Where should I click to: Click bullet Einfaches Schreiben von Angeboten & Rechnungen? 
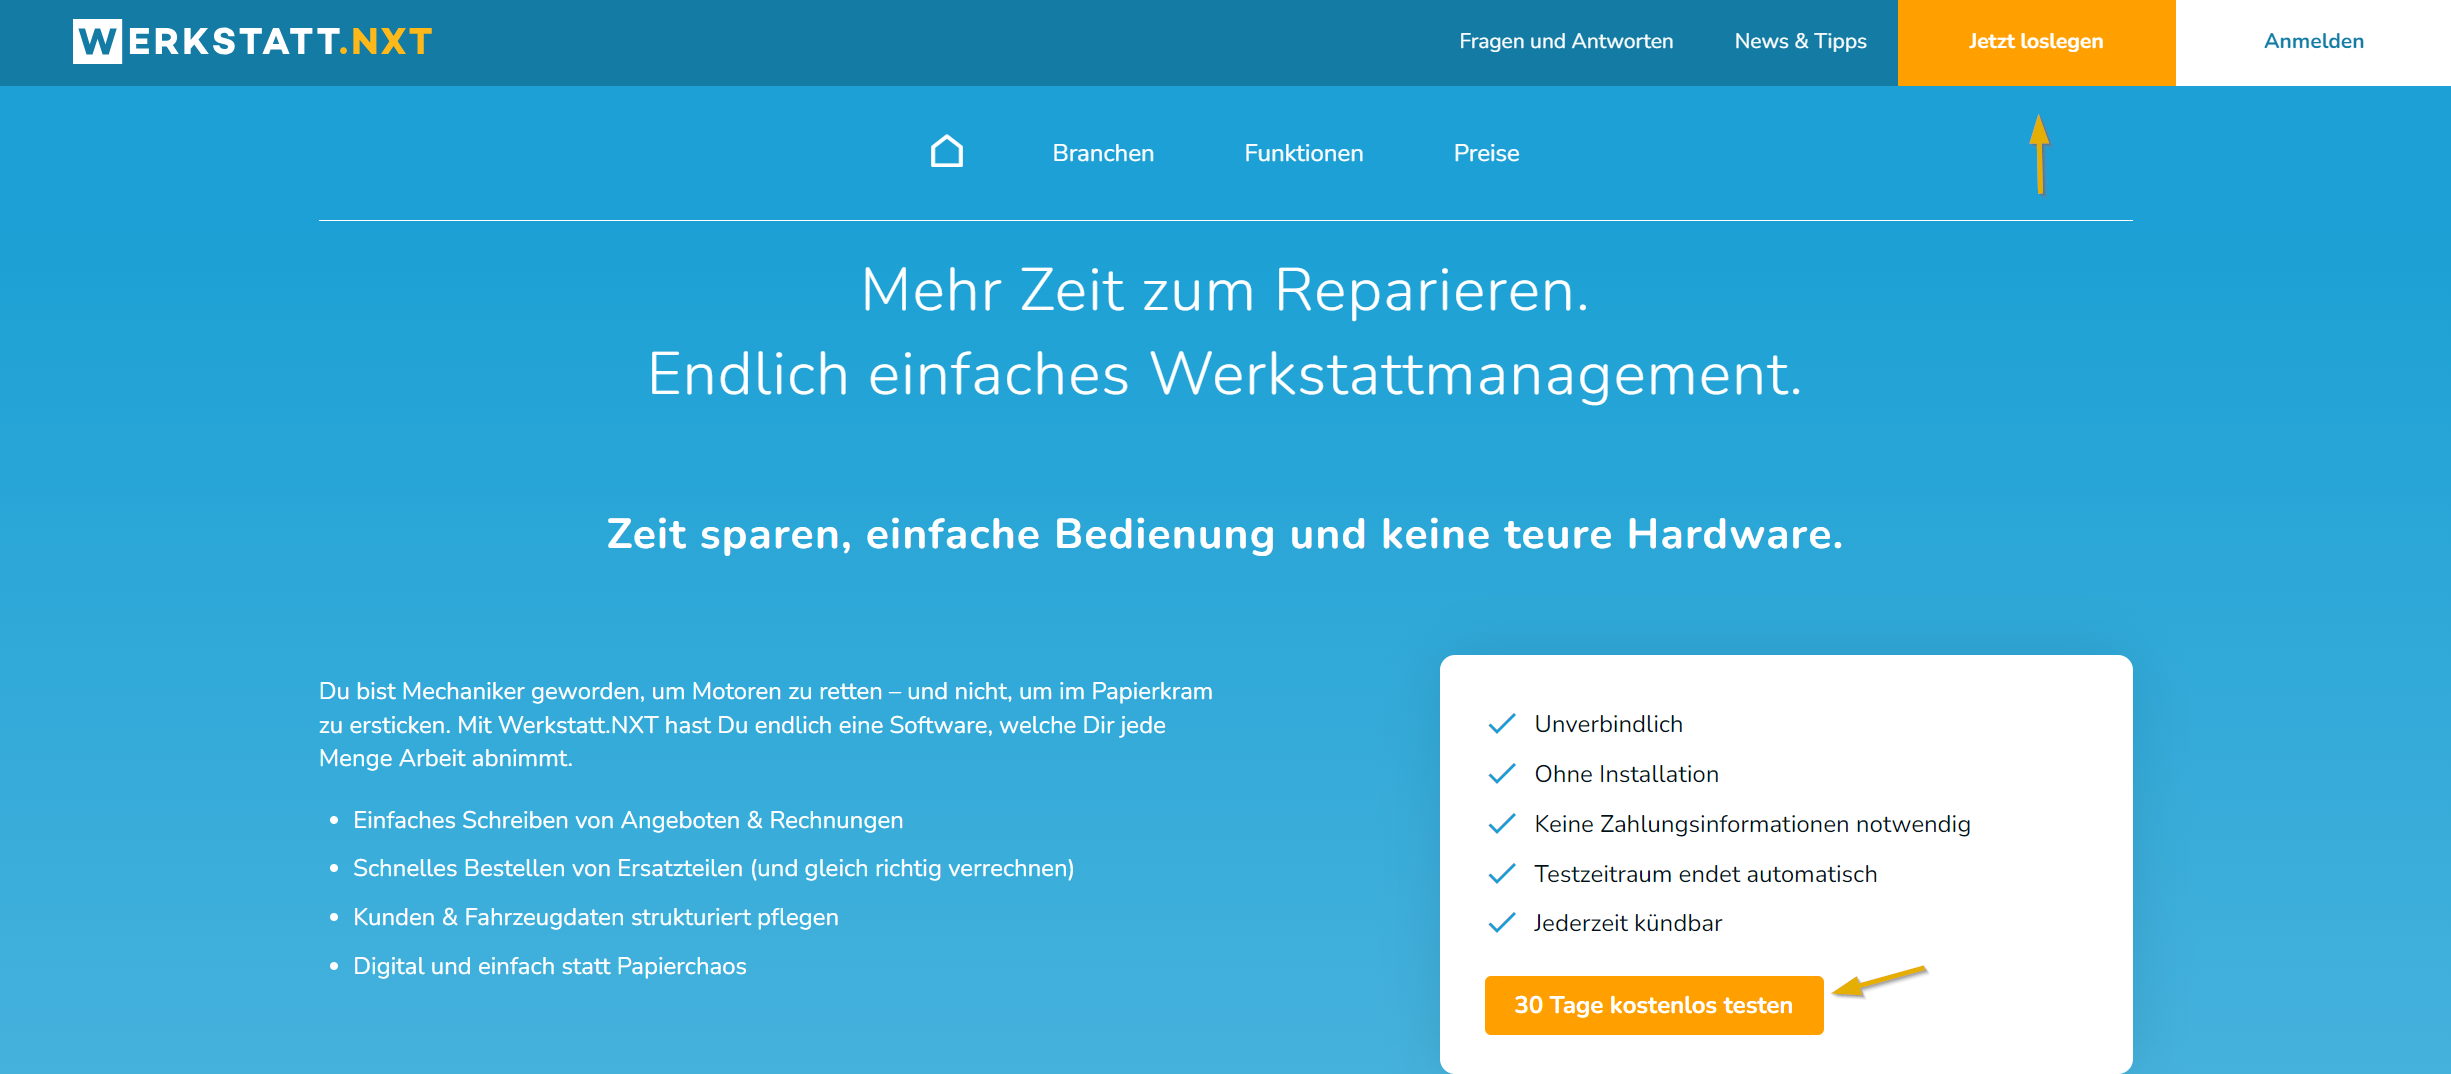628,820
